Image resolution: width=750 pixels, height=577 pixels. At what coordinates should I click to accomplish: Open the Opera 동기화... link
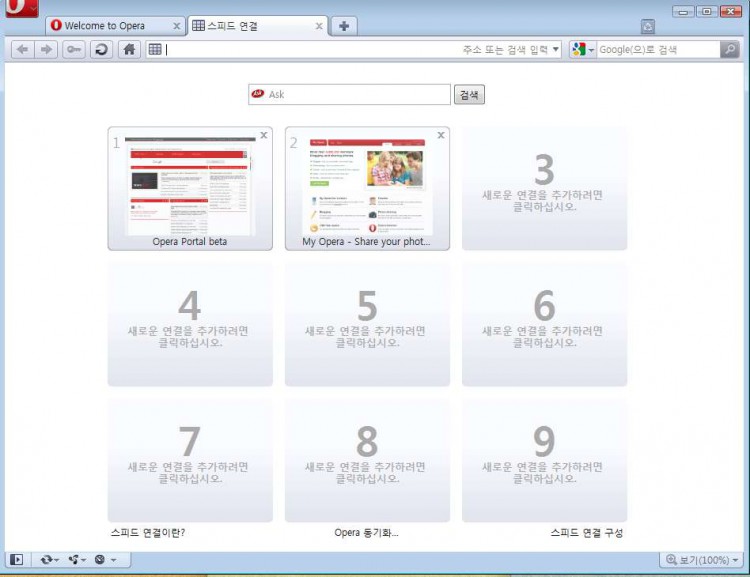pos(366,533)
